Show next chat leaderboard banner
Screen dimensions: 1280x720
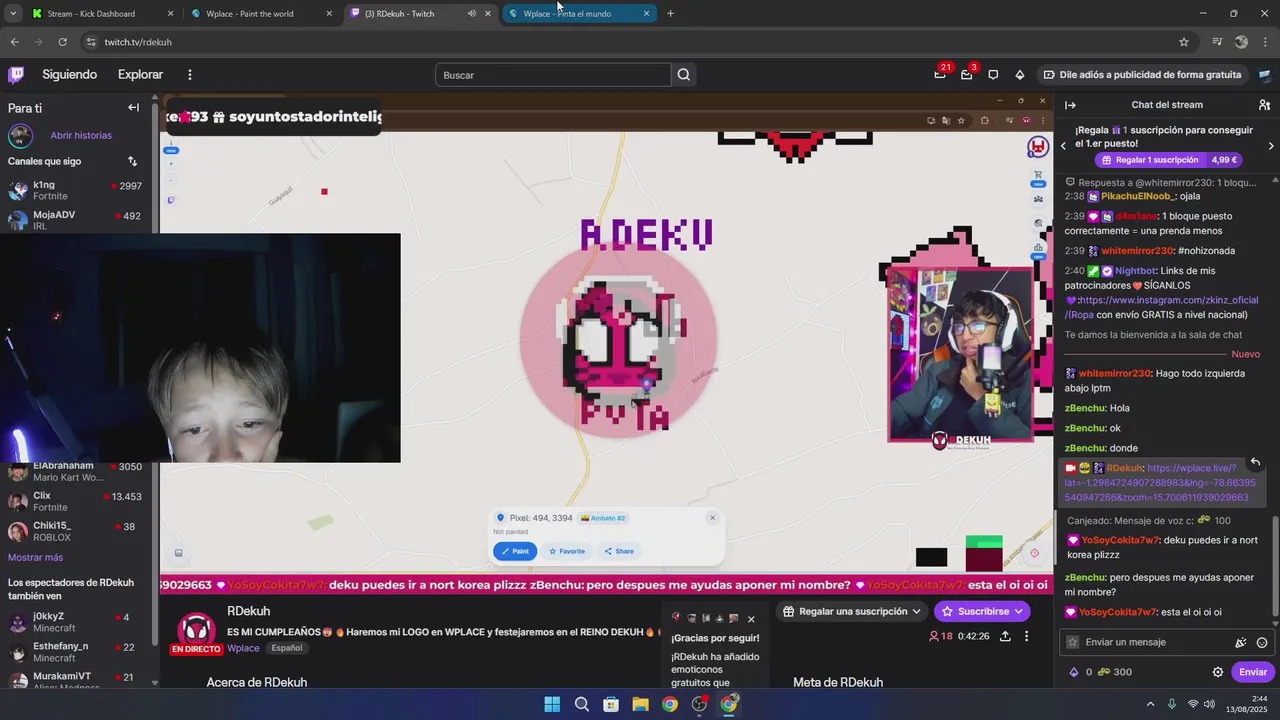1271,146
